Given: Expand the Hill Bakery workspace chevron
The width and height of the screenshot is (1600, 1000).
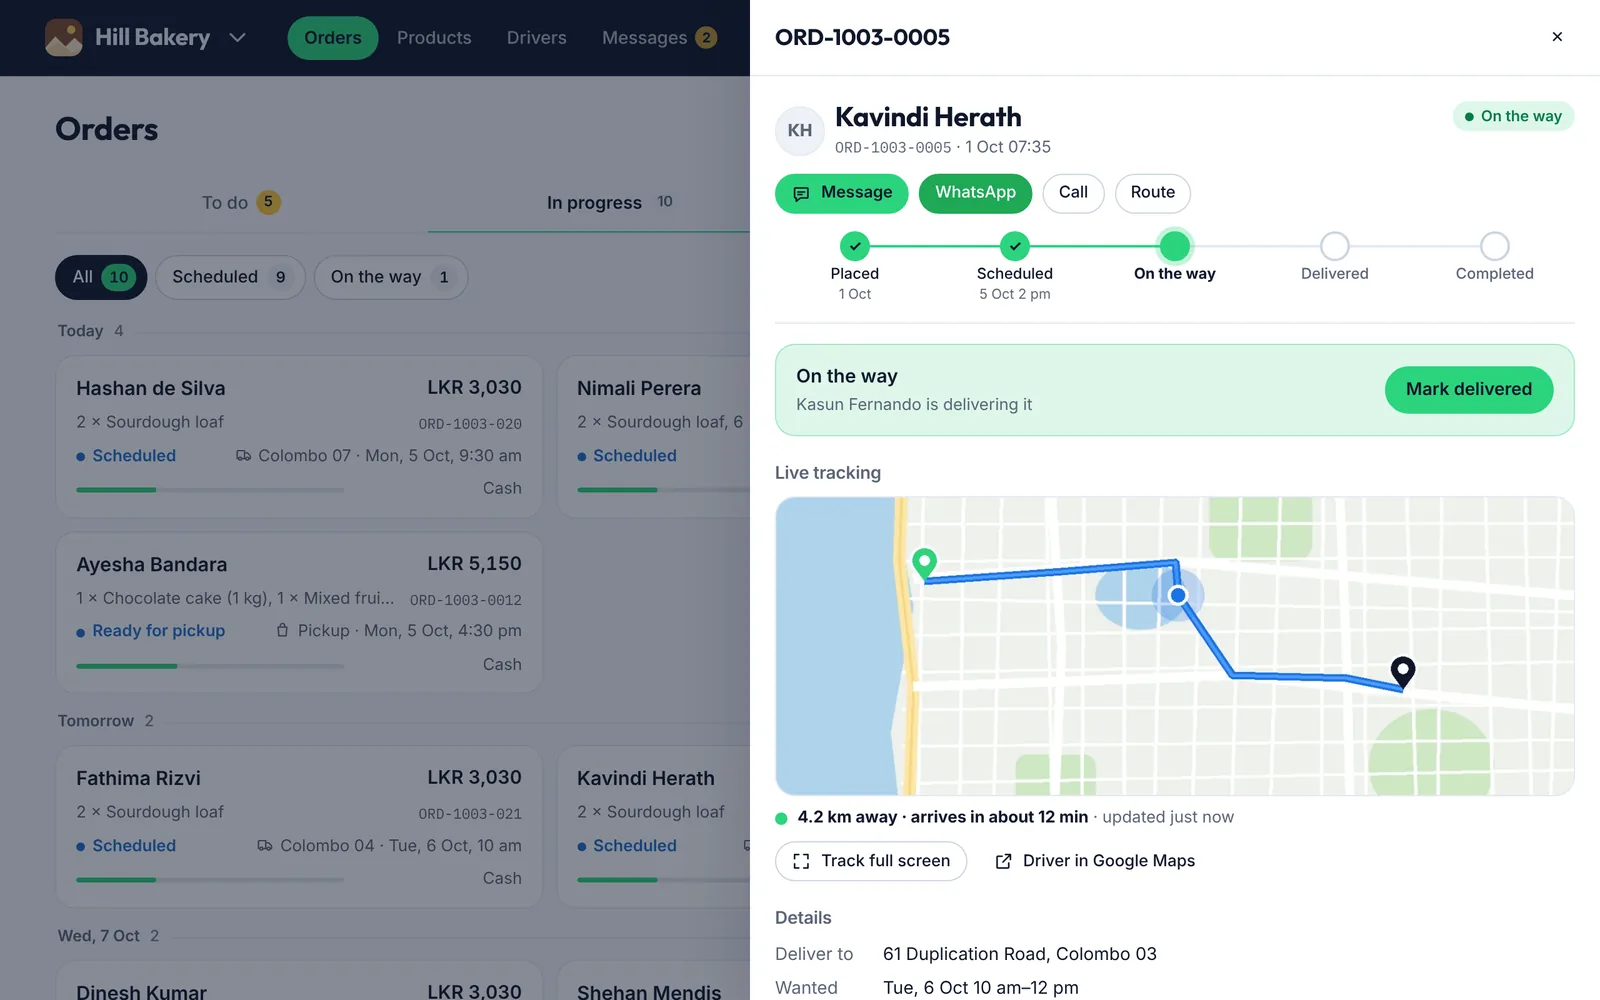Looking at the screenshot, I should pos(237,38).
